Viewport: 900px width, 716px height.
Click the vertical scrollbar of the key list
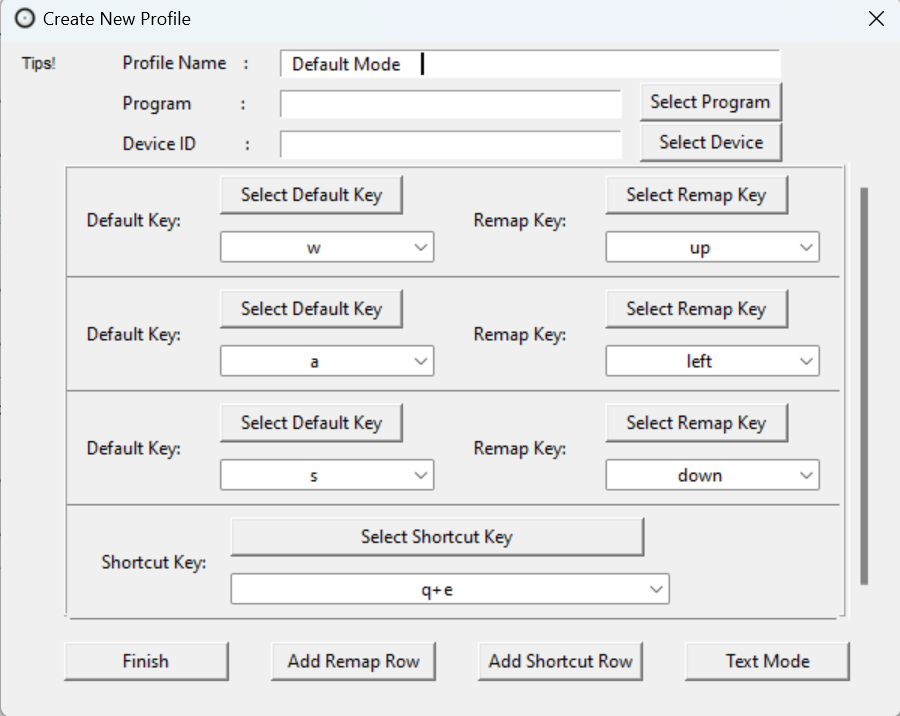tap(864, 385)
